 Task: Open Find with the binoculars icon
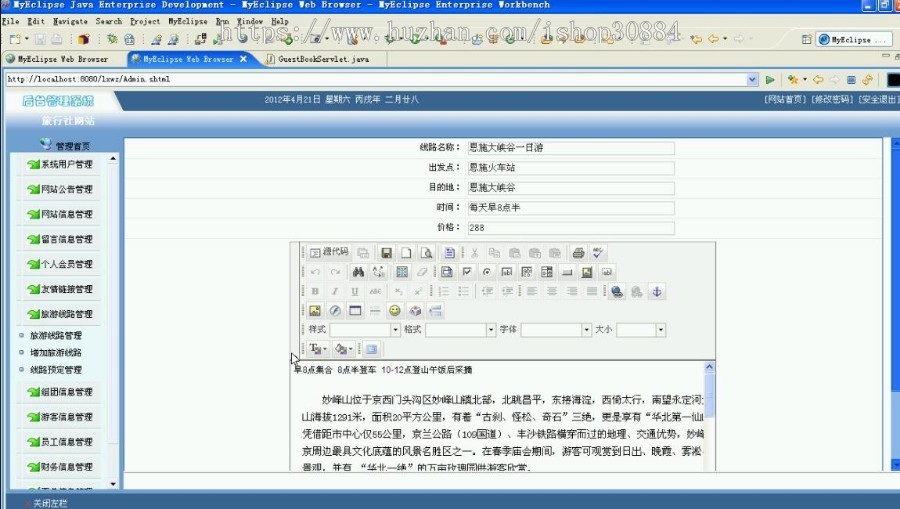point(358,272)
